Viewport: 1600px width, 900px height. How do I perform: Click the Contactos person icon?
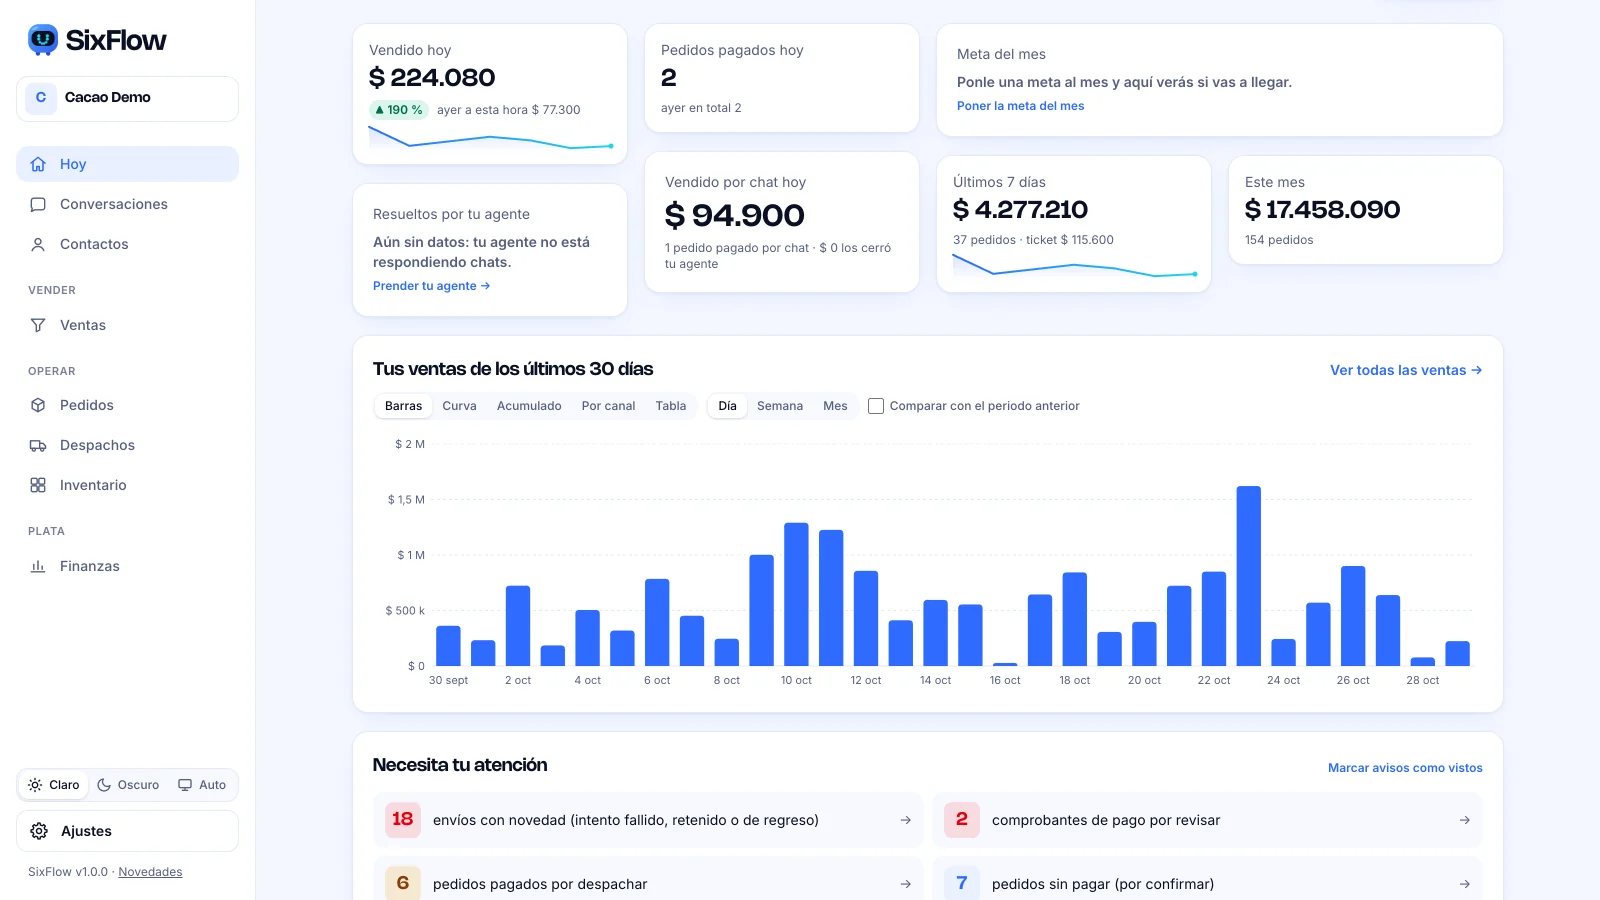(38, 244)
